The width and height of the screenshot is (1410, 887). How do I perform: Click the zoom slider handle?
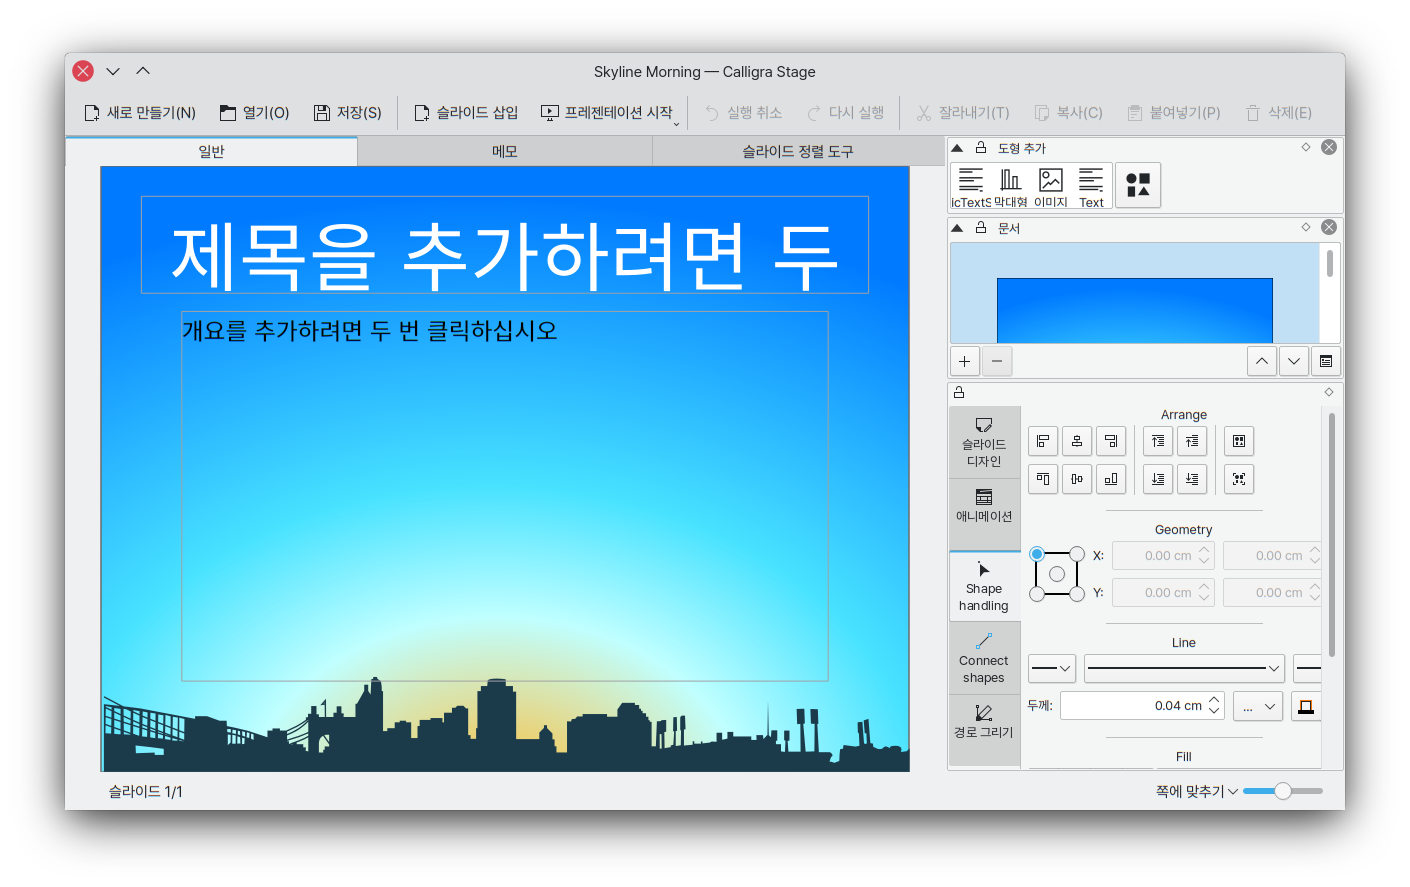tap(1283, 791)
